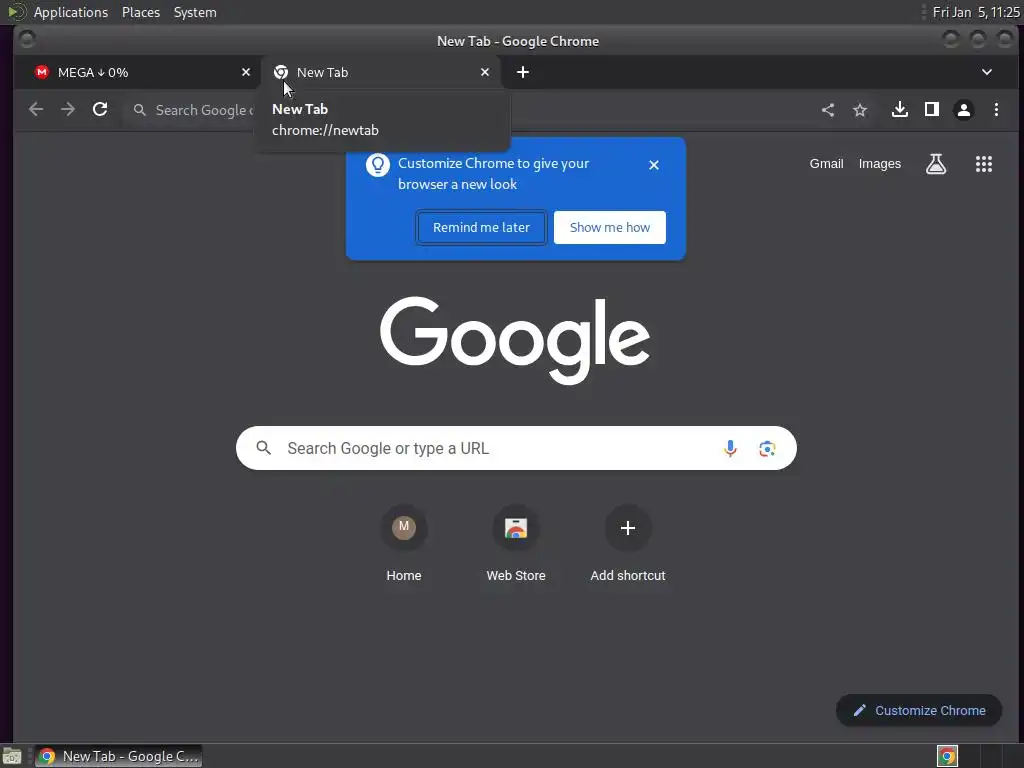The width and height of the screenshot is (1024, 768).
Task: Toggle the side panel icon
Action: [x=932, y=110]
